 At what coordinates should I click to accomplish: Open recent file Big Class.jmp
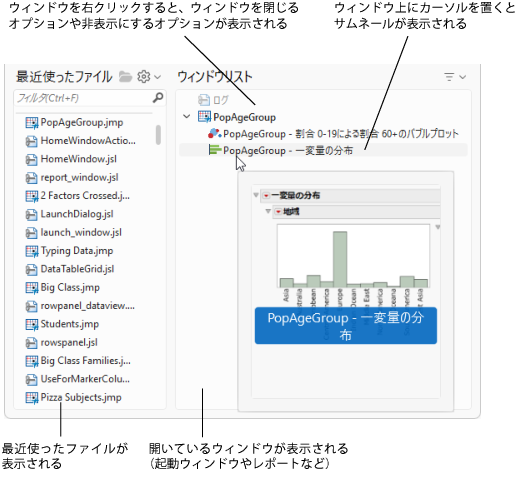[x=70, y=287]
